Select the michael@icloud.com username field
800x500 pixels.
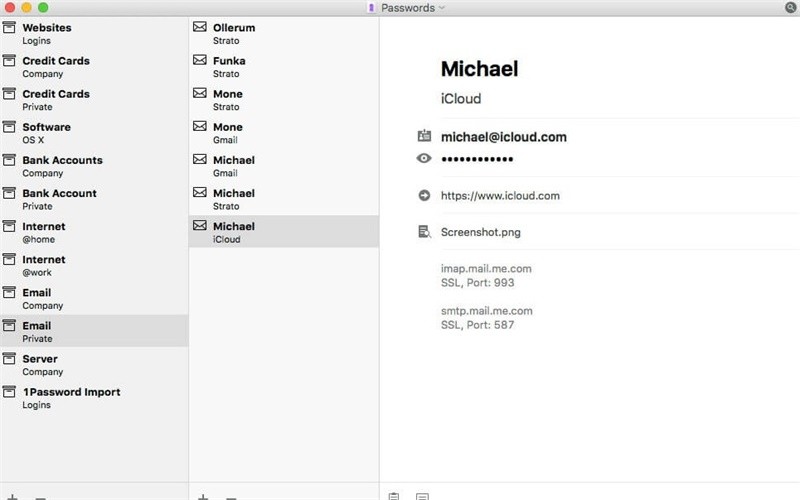pos(504,137)
